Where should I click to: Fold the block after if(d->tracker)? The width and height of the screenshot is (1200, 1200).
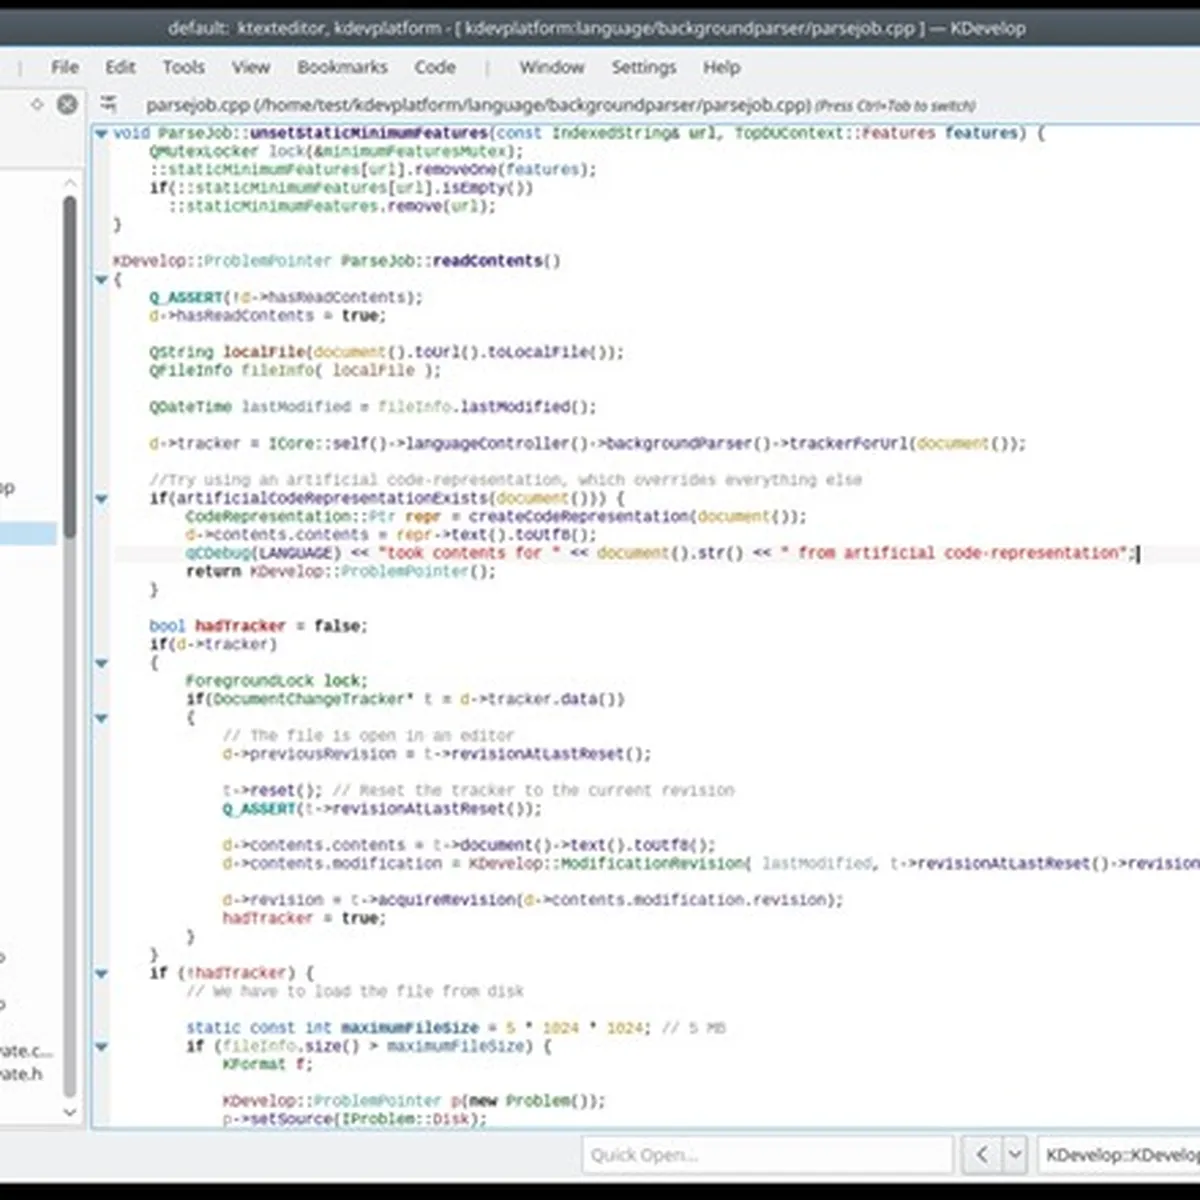click(x=101, y=663)
